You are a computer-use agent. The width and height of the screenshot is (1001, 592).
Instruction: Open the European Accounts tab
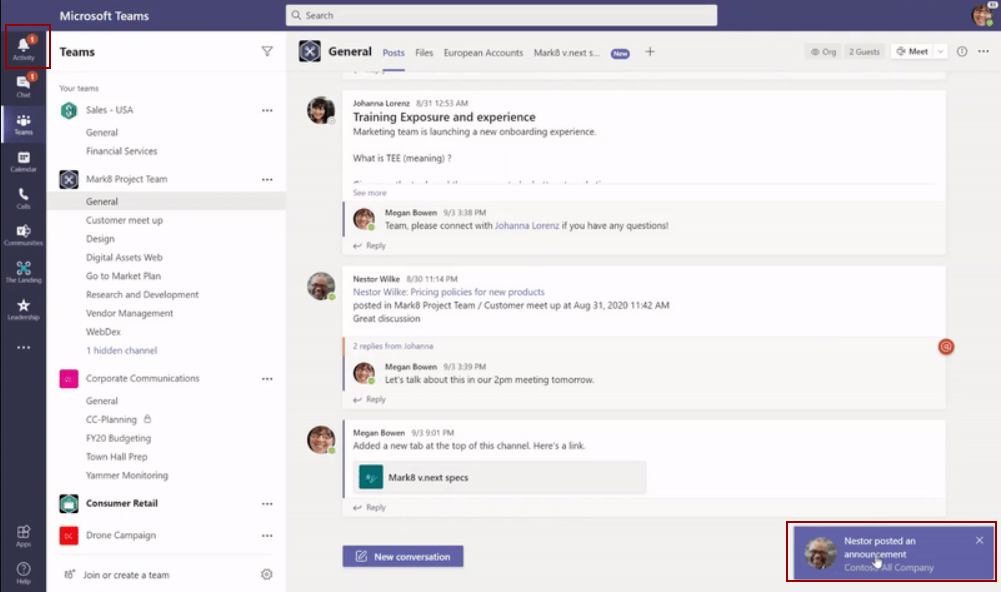(x=483, y=53)
